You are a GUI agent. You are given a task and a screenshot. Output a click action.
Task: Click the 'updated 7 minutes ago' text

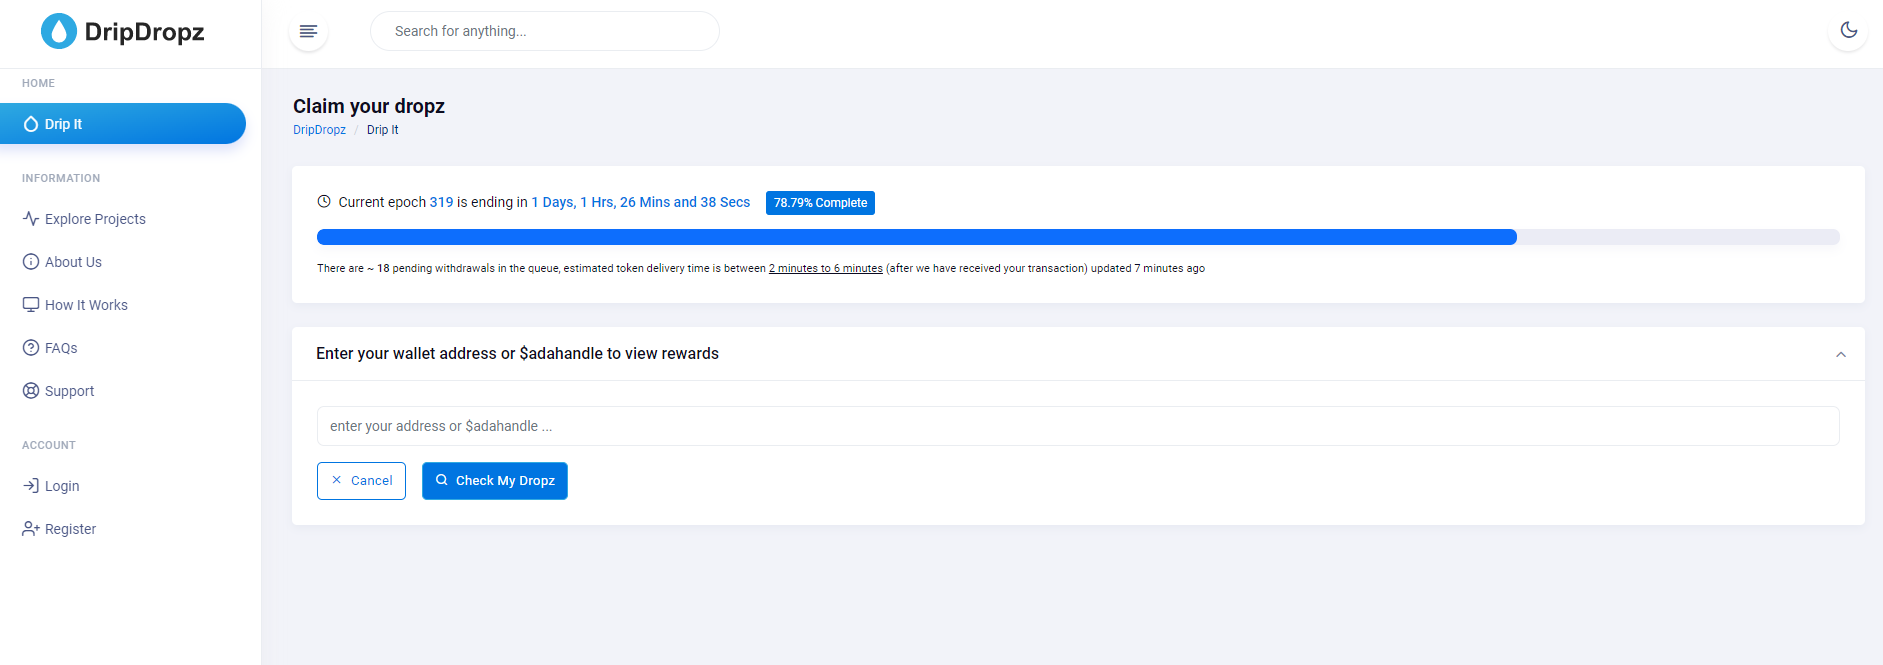(1148, 268)
